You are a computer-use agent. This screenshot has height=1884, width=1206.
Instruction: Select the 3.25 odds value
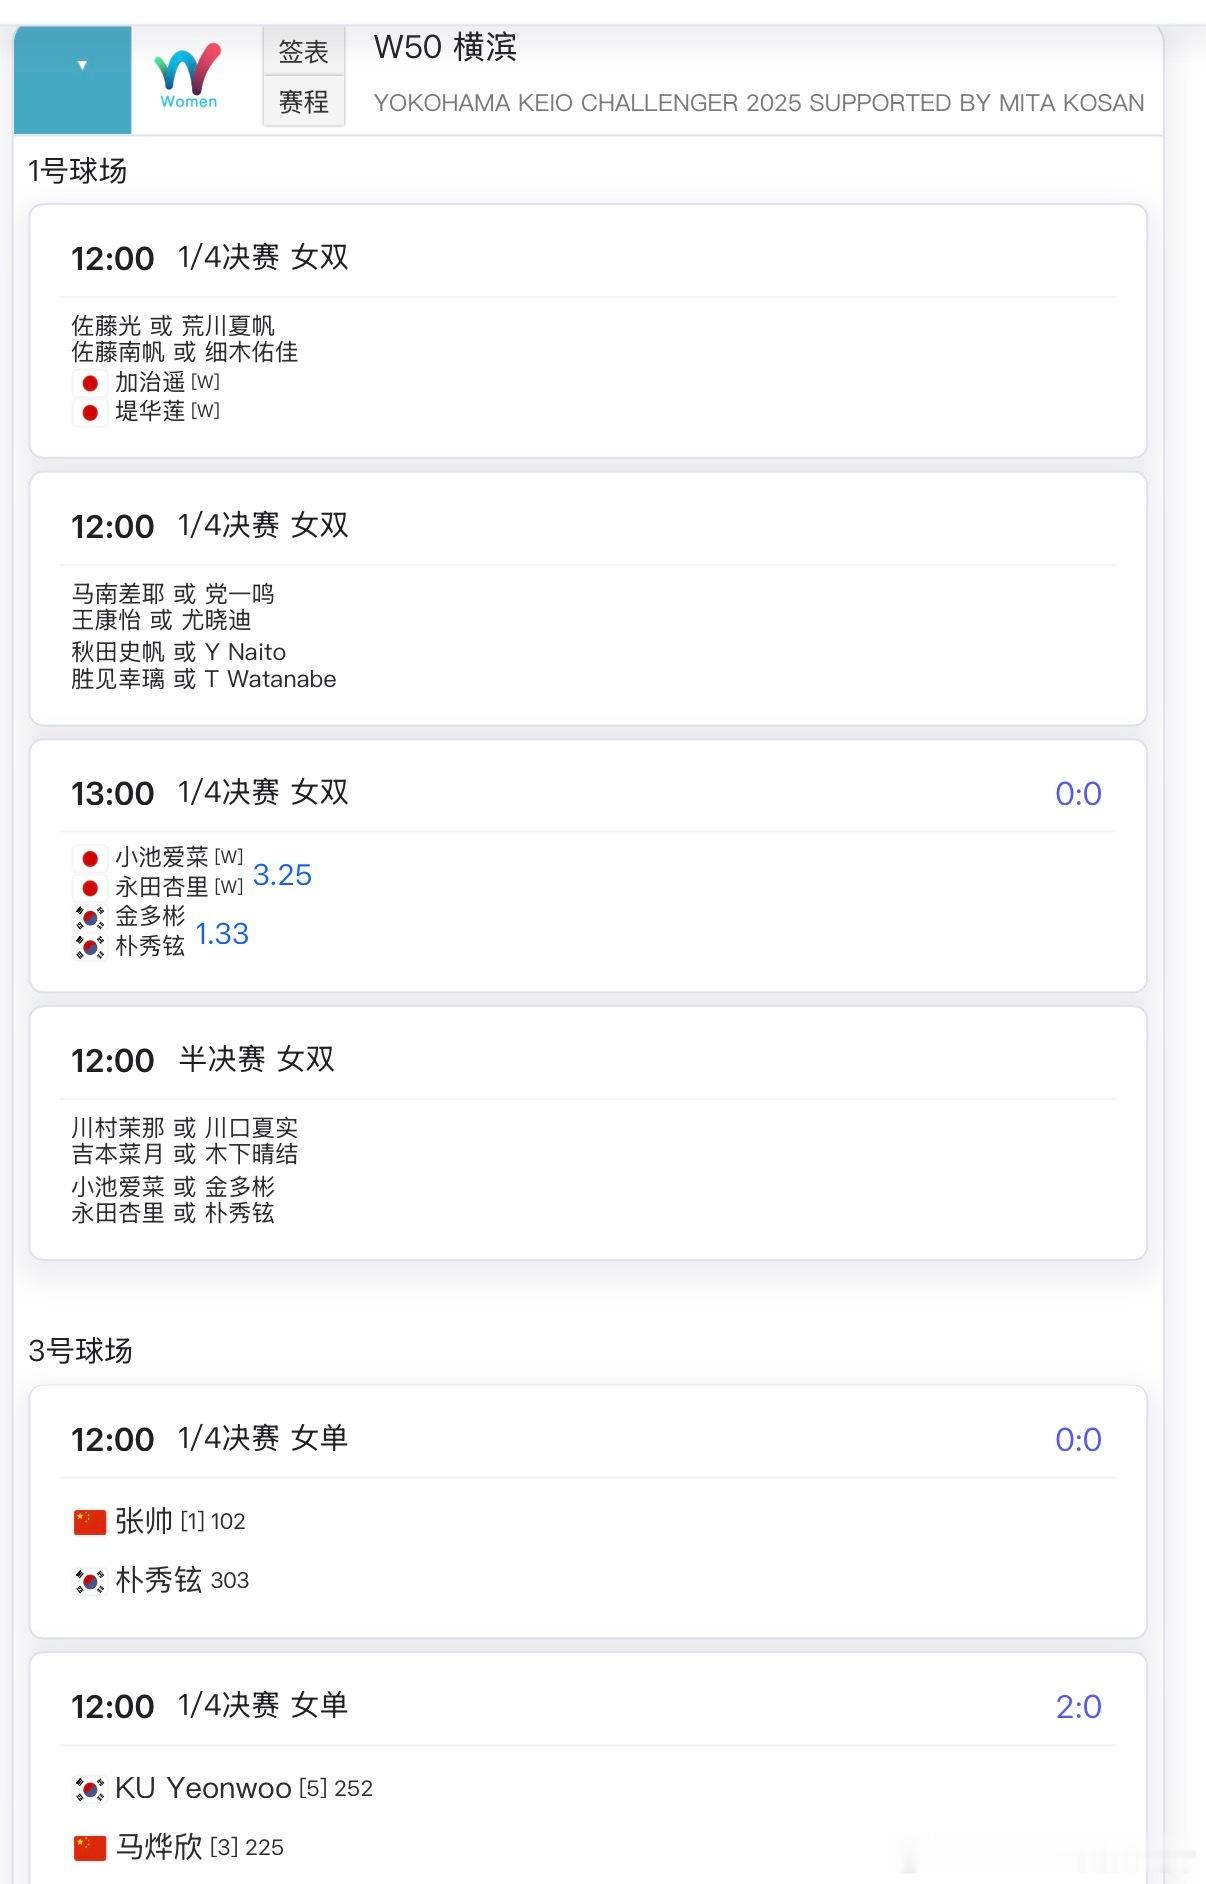click(282, 875)
